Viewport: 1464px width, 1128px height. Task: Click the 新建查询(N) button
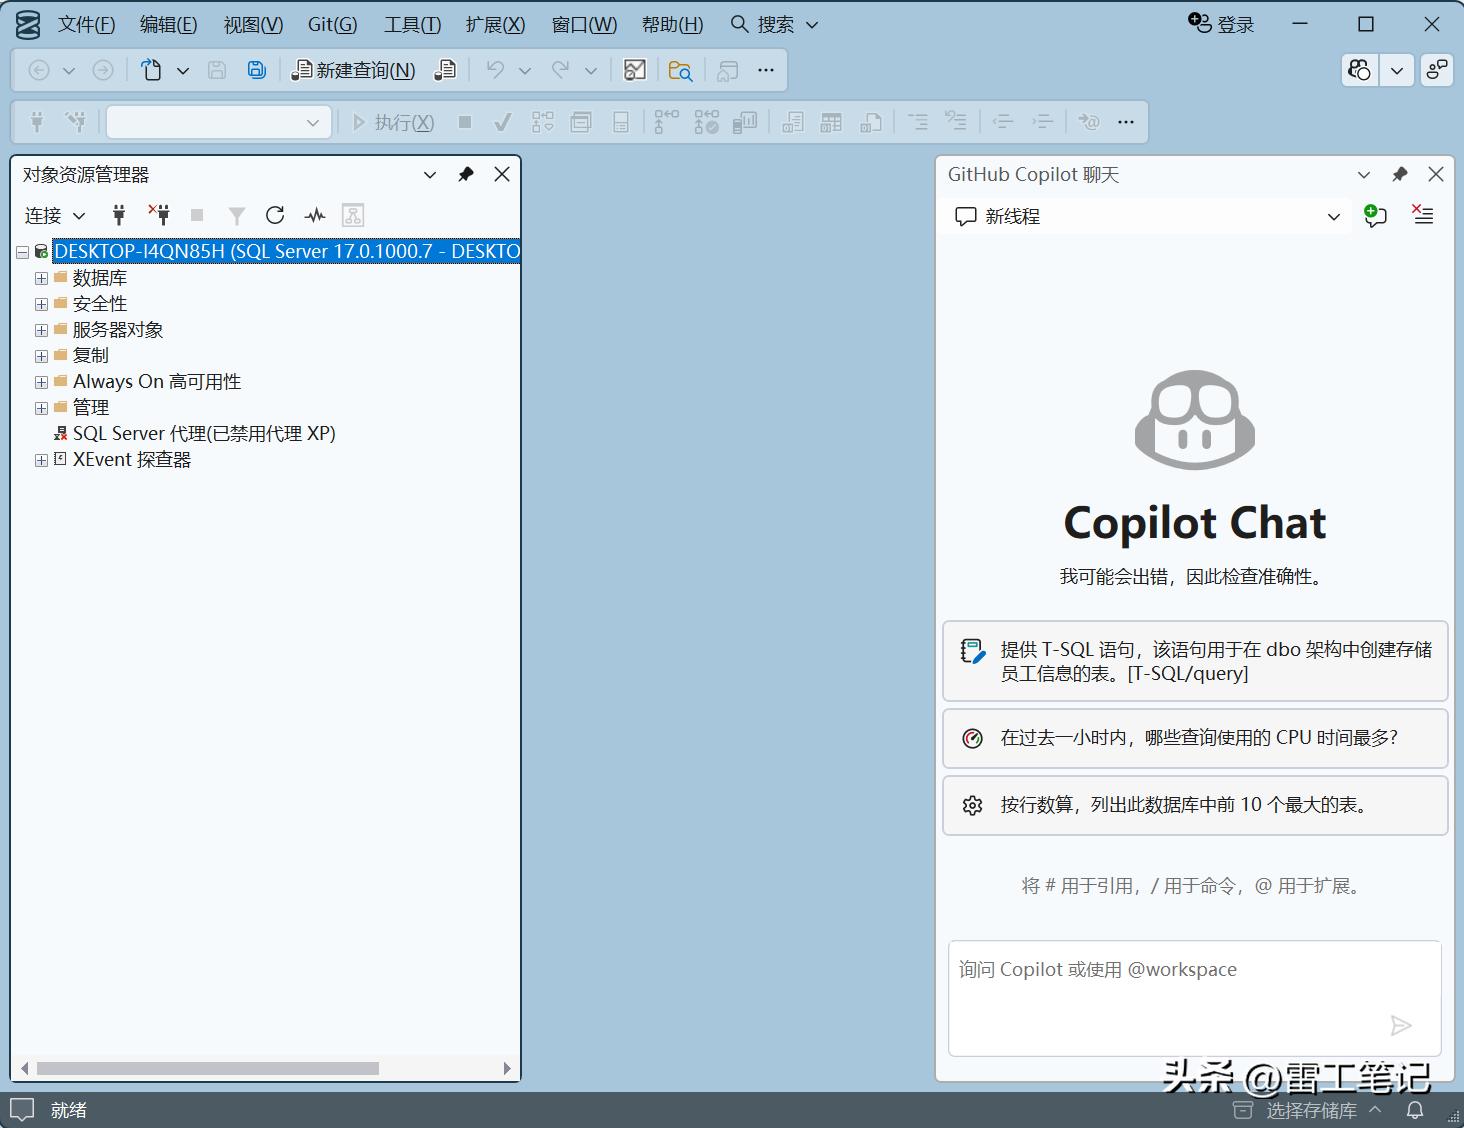click(353, 70)
